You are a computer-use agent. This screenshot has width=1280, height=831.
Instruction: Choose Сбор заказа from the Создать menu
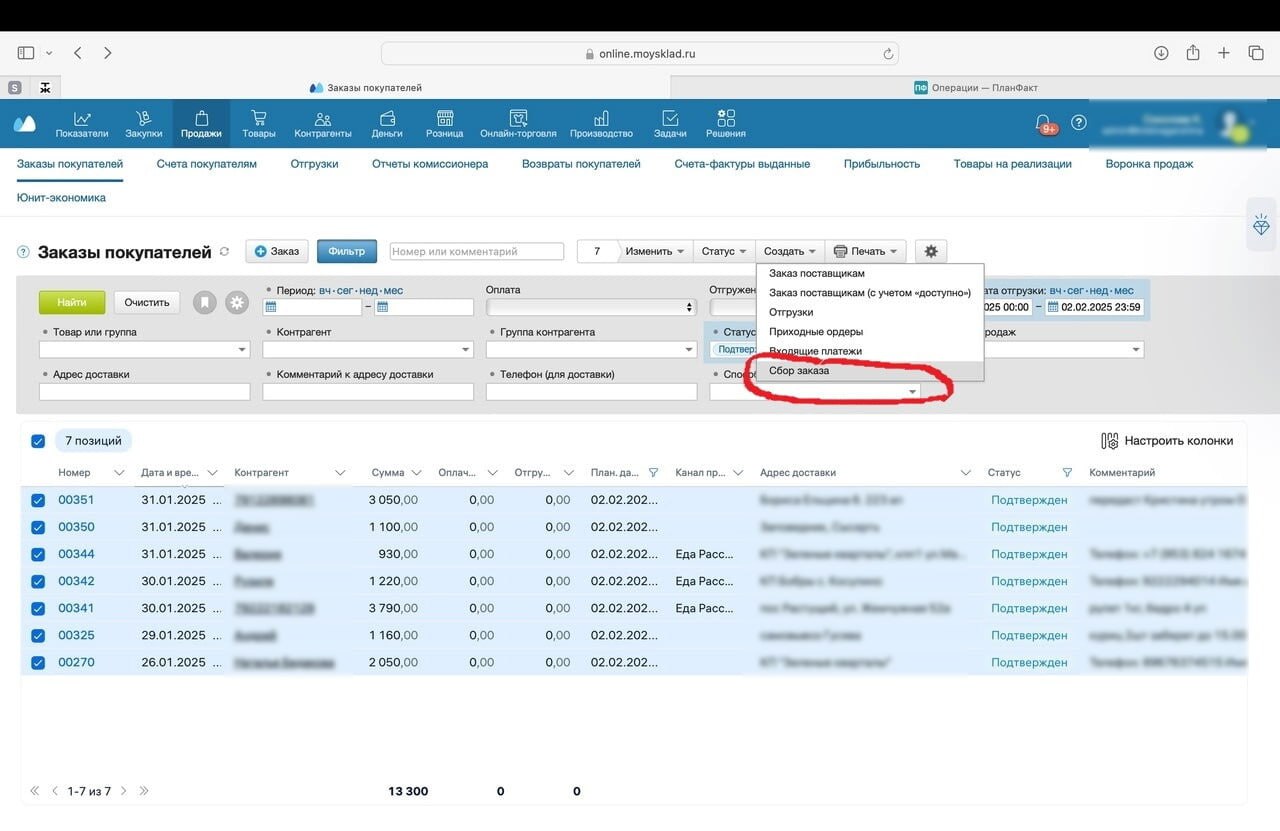coord(870,371)
